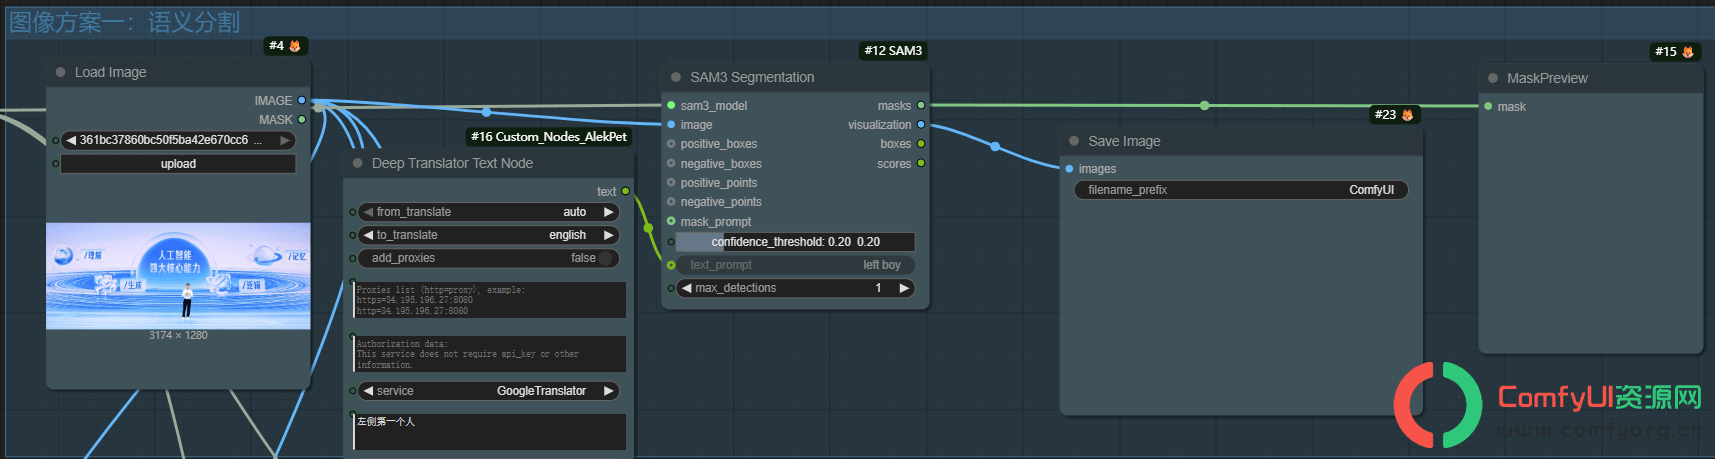
Task: Select next image file with right arrow
Action: pos(285,140)
